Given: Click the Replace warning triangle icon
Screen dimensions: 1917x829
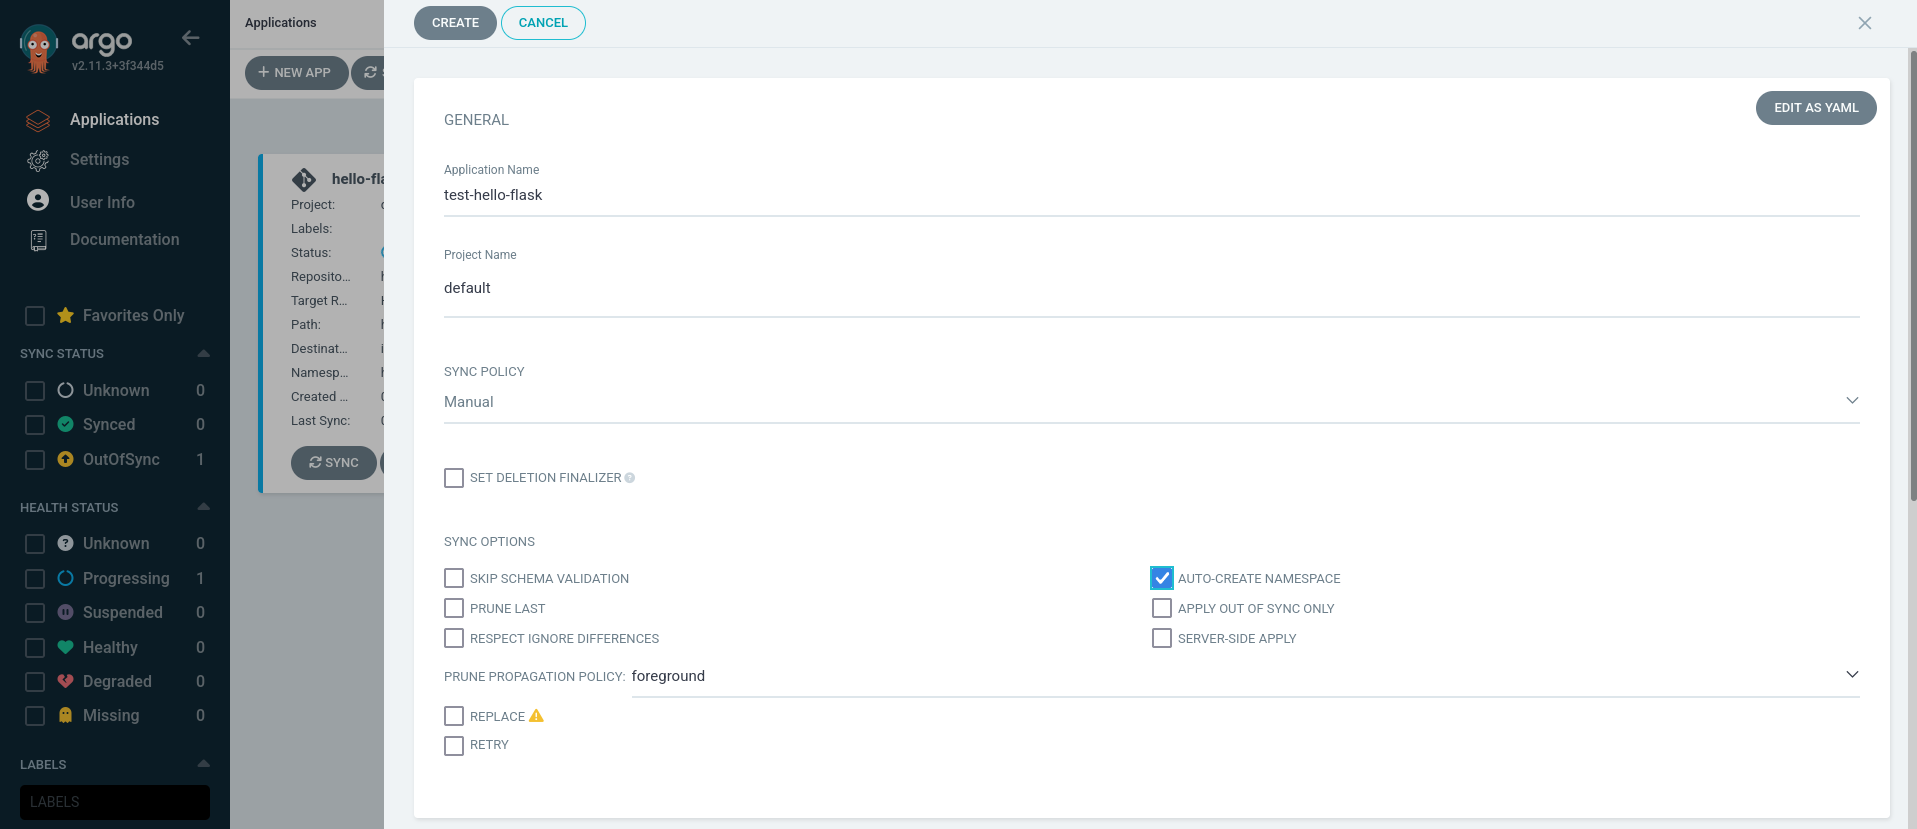Looking at the screenshot, I should (x=536, y=716).
